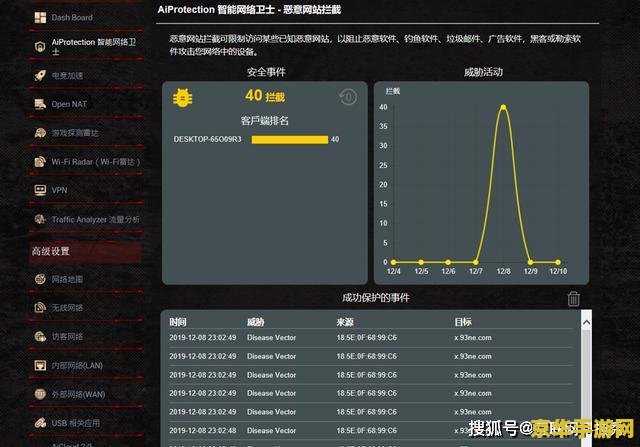This screenshot has height=447, width=640.
Task: Click the 成功保护的事件 section title
Action: click(376, 298)
